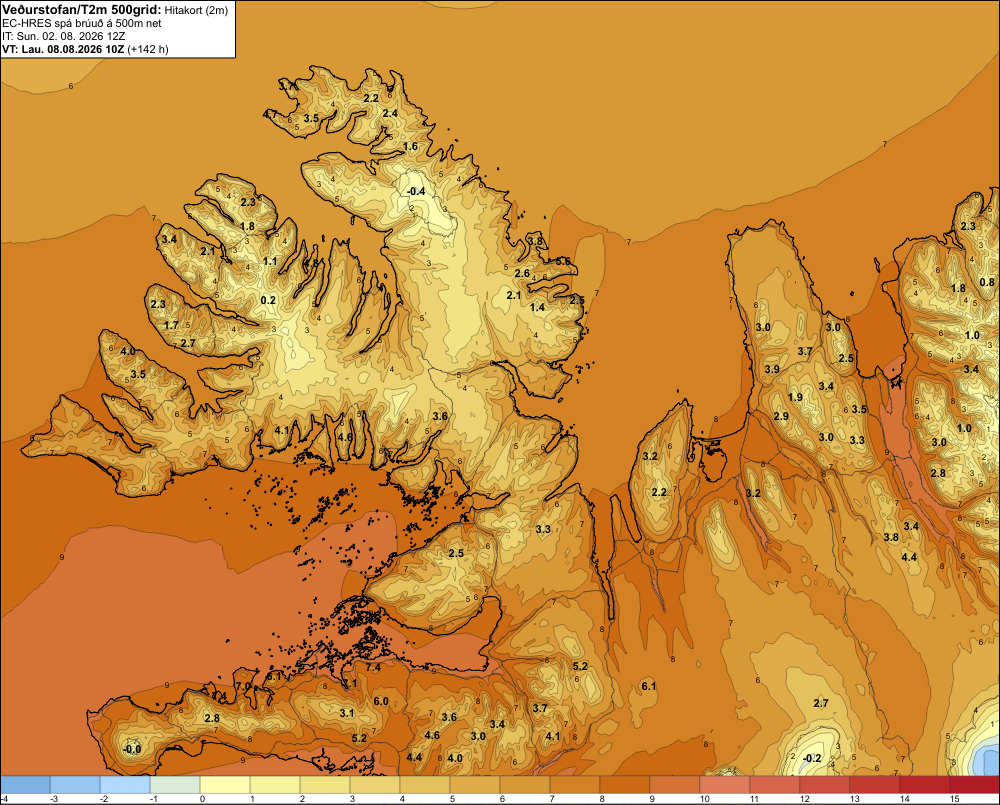Click the legend swatch between 14 and 15

point(925,785)
